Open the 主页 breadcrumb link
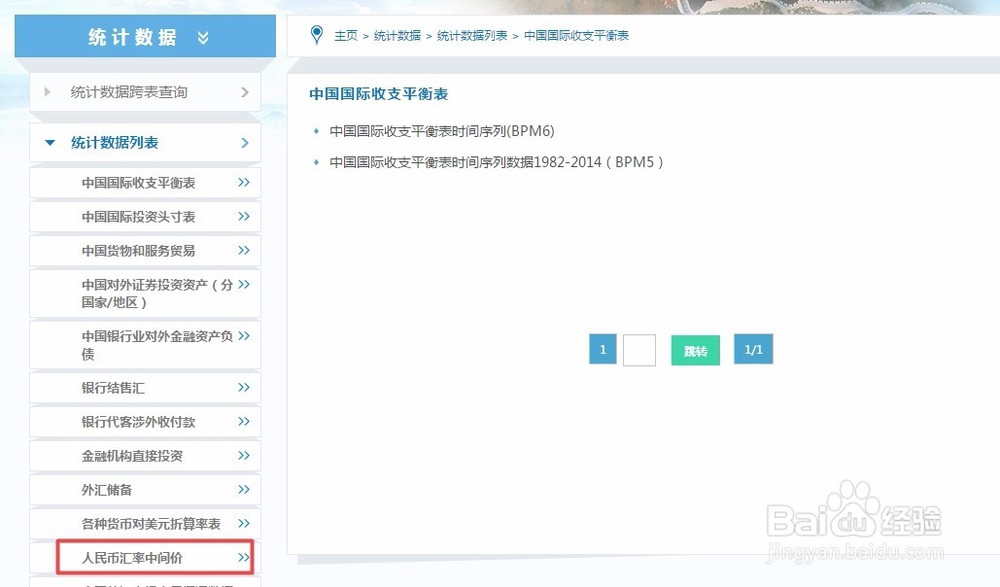 [344, 35]
